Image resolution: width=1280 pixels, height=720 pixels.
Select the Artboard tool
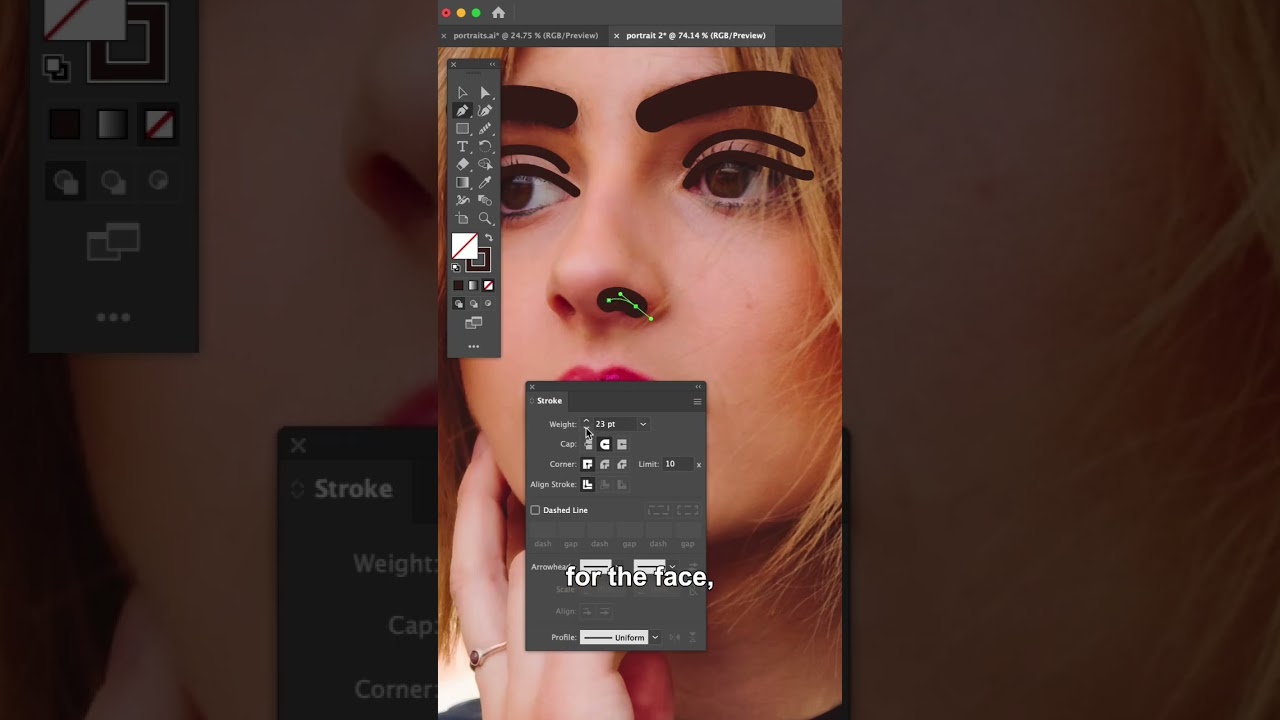pos(462,219)
